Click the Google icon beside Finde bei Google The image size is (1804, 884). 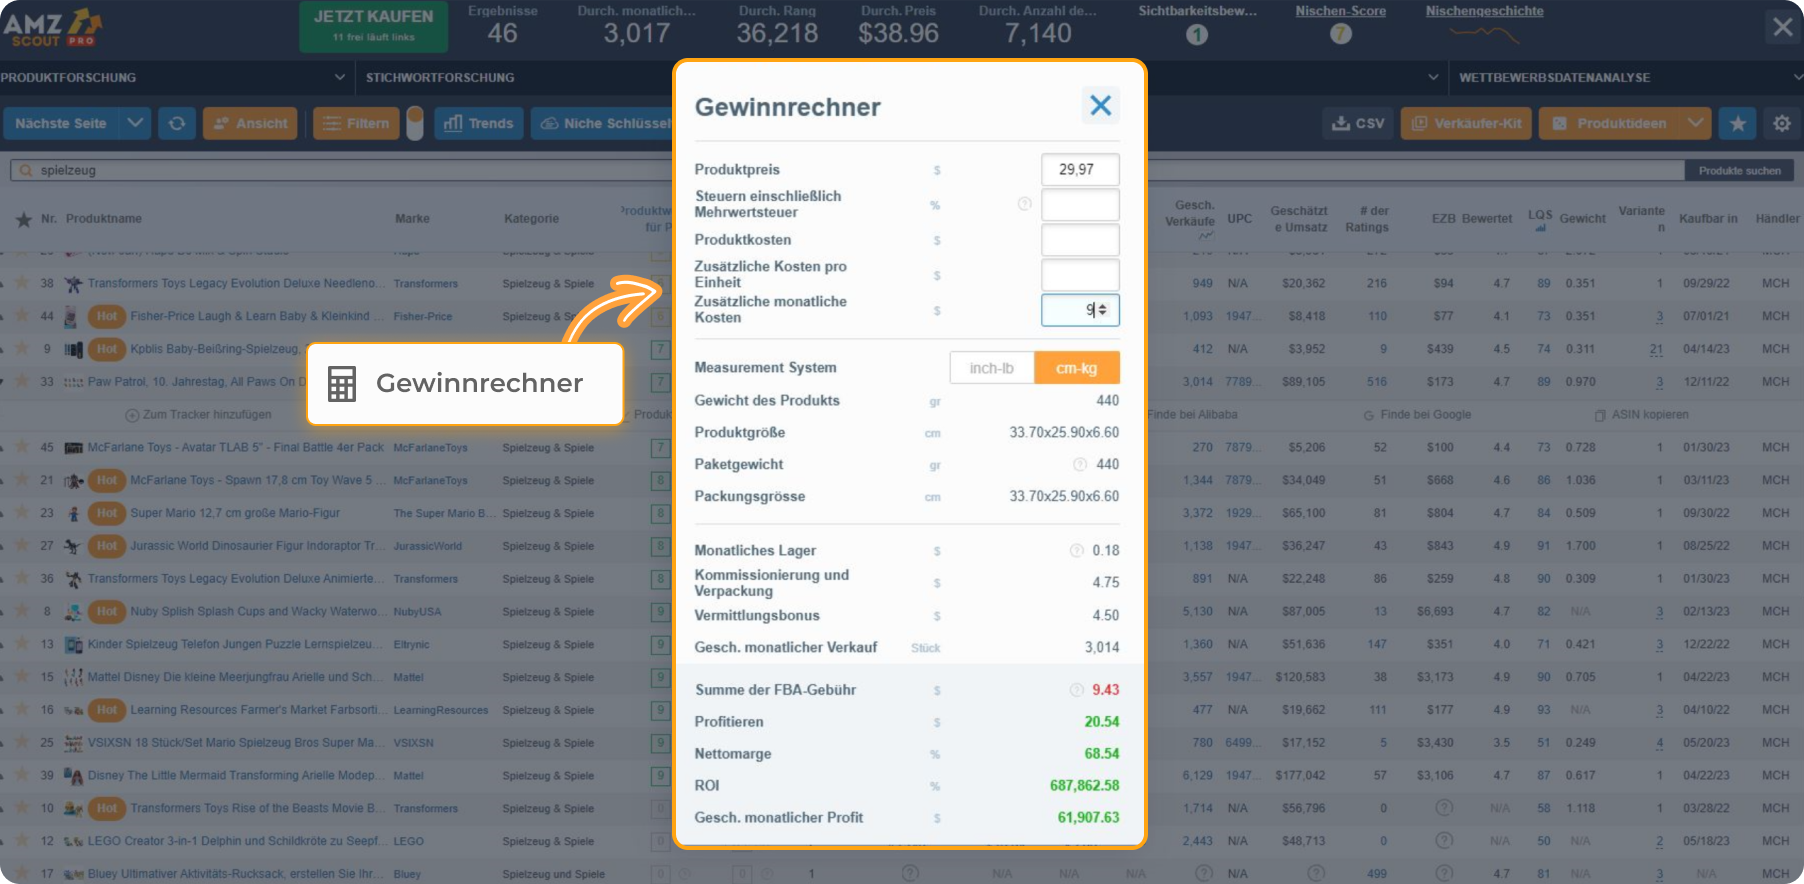[x=1369, y=415]
